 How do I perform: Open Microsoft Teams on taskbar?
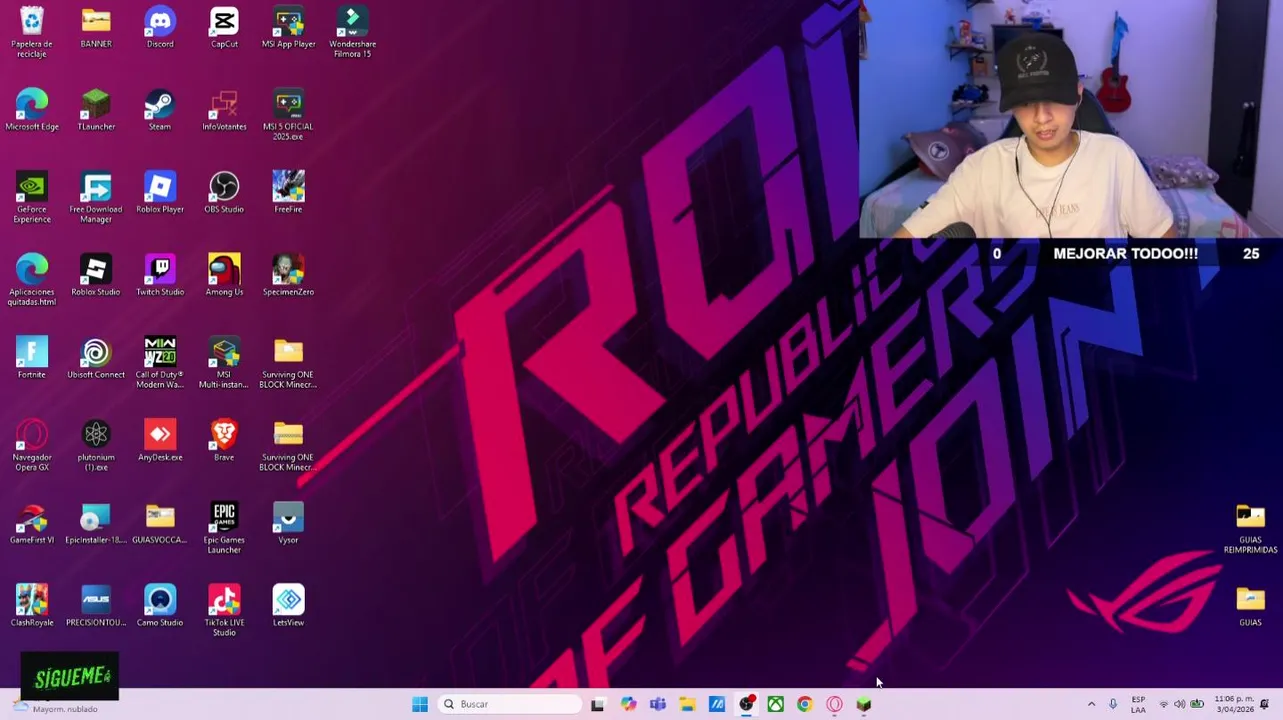[657, 704]
